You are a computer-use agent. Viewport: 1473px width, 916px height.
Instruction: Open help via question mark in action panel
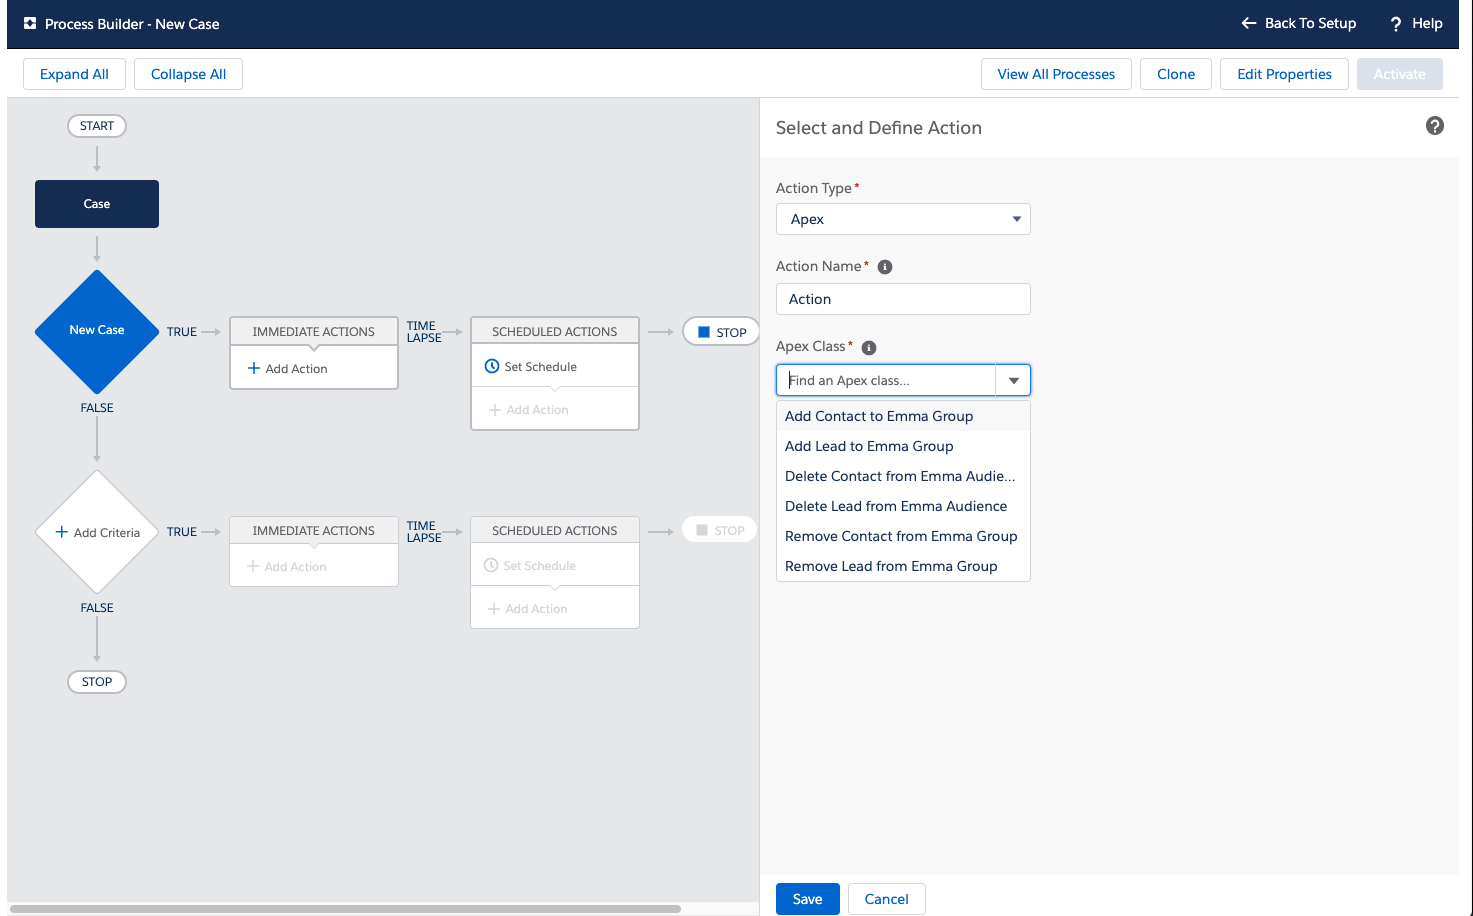[x=1435, y=126]
